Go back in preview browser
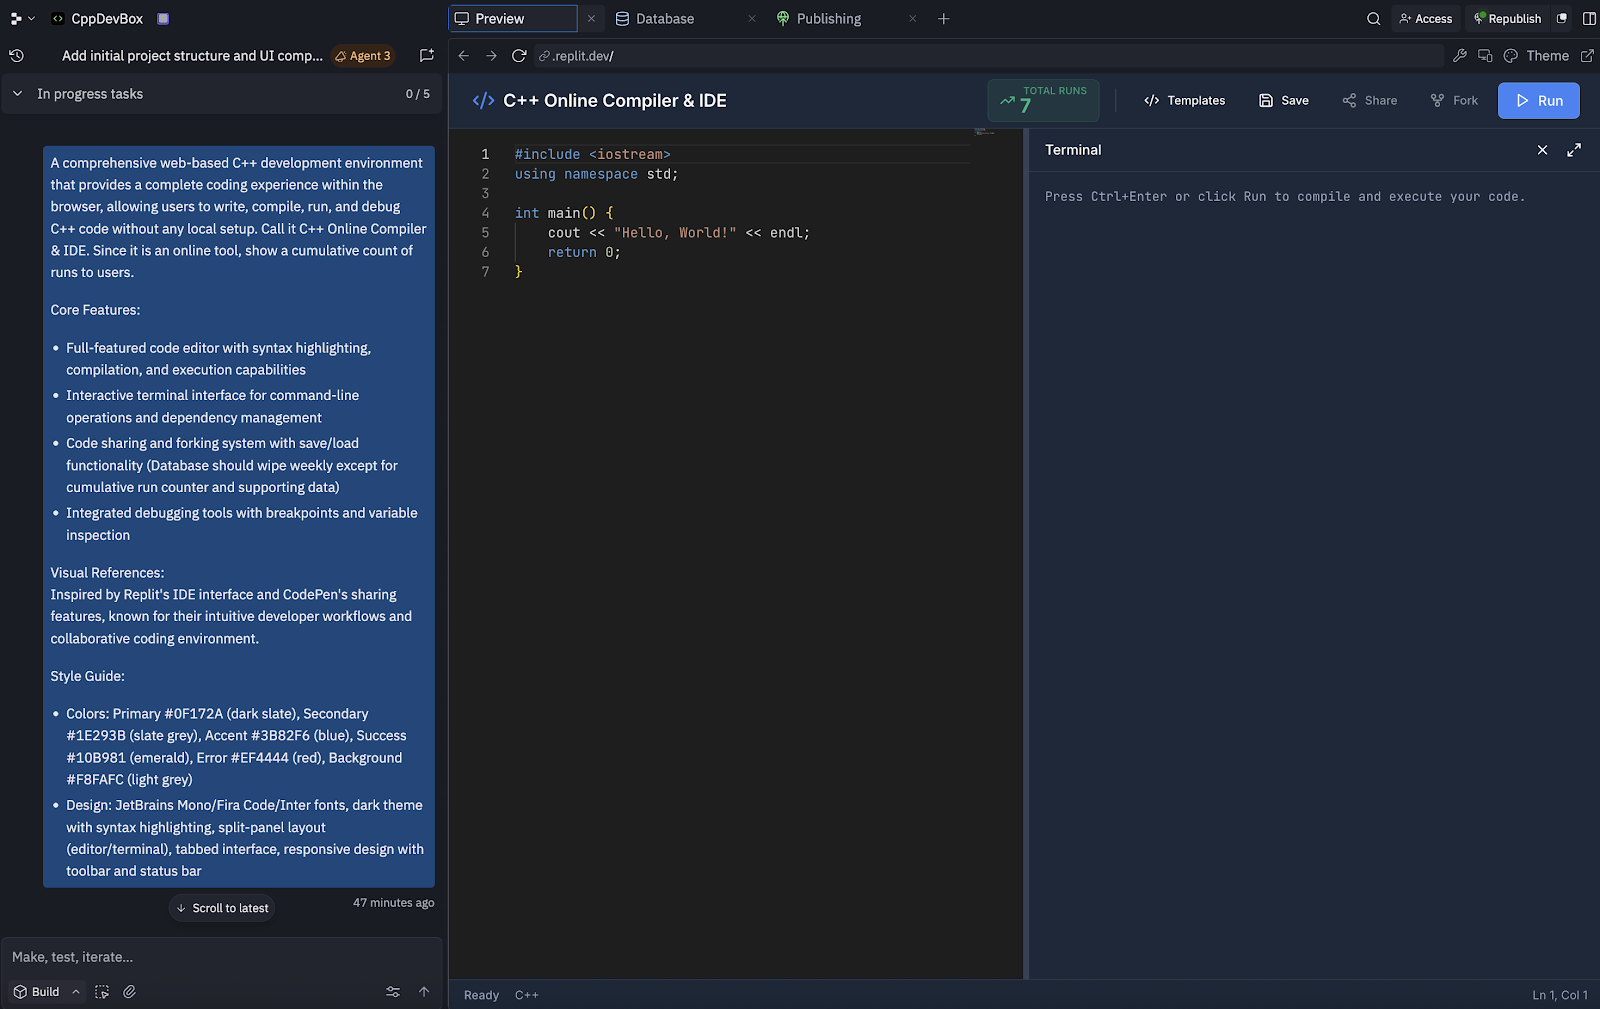Viewport: 1600px width, 1009px height. tap(463, 56)
